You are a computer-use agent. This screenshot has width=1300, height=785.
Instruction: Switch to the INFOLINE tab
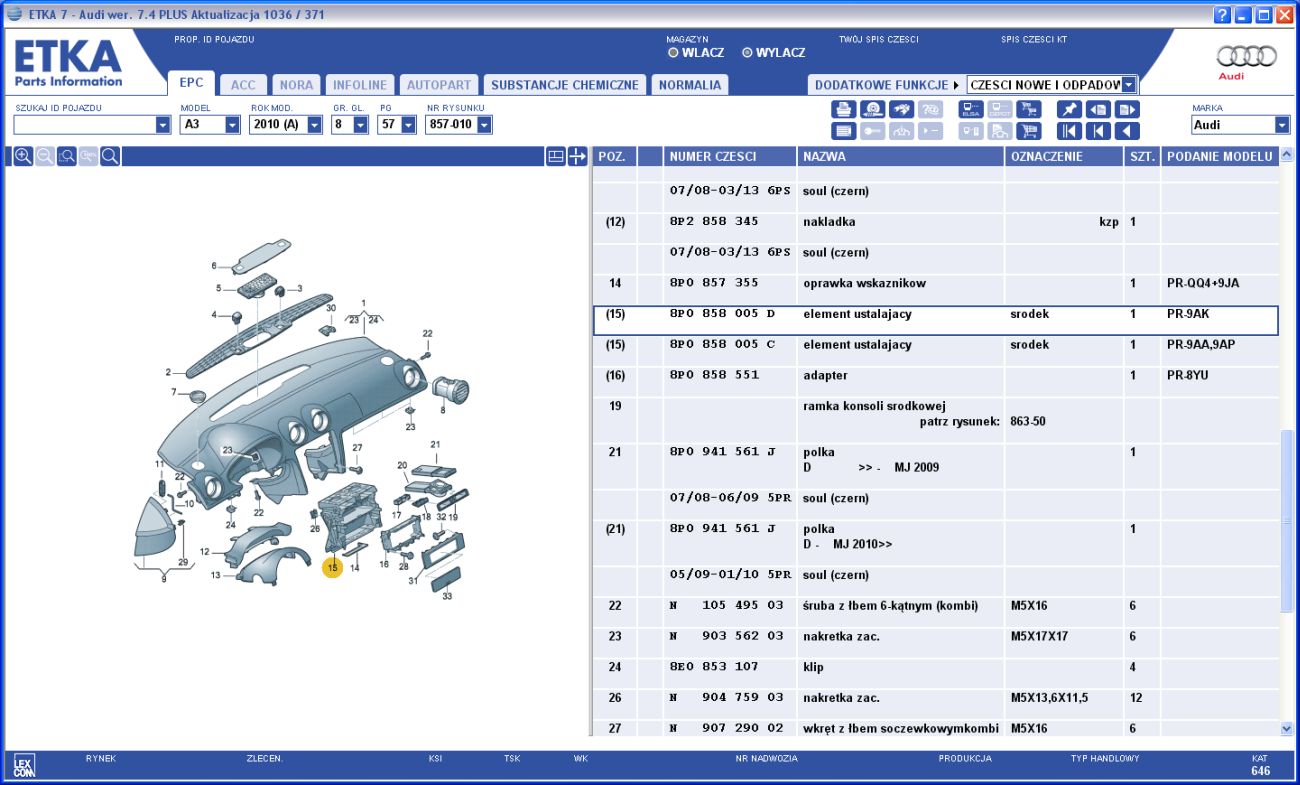tap(360, 85)
